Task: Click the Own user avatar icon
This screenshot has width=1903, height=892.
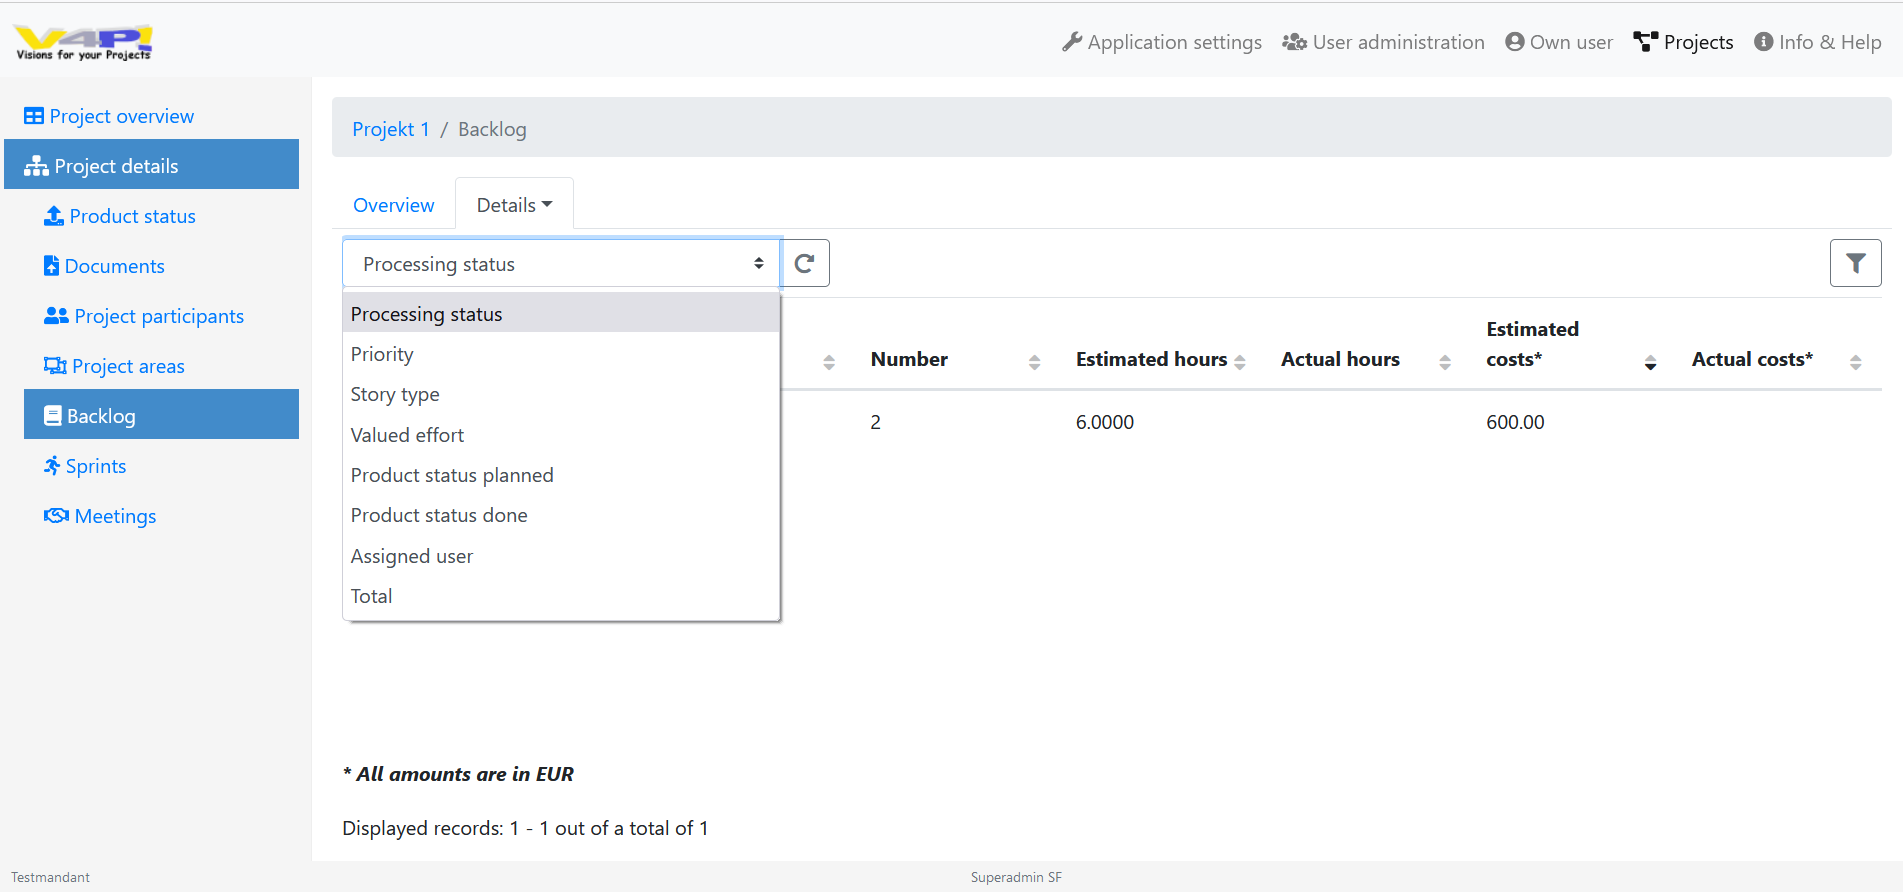Action: 1515,42
